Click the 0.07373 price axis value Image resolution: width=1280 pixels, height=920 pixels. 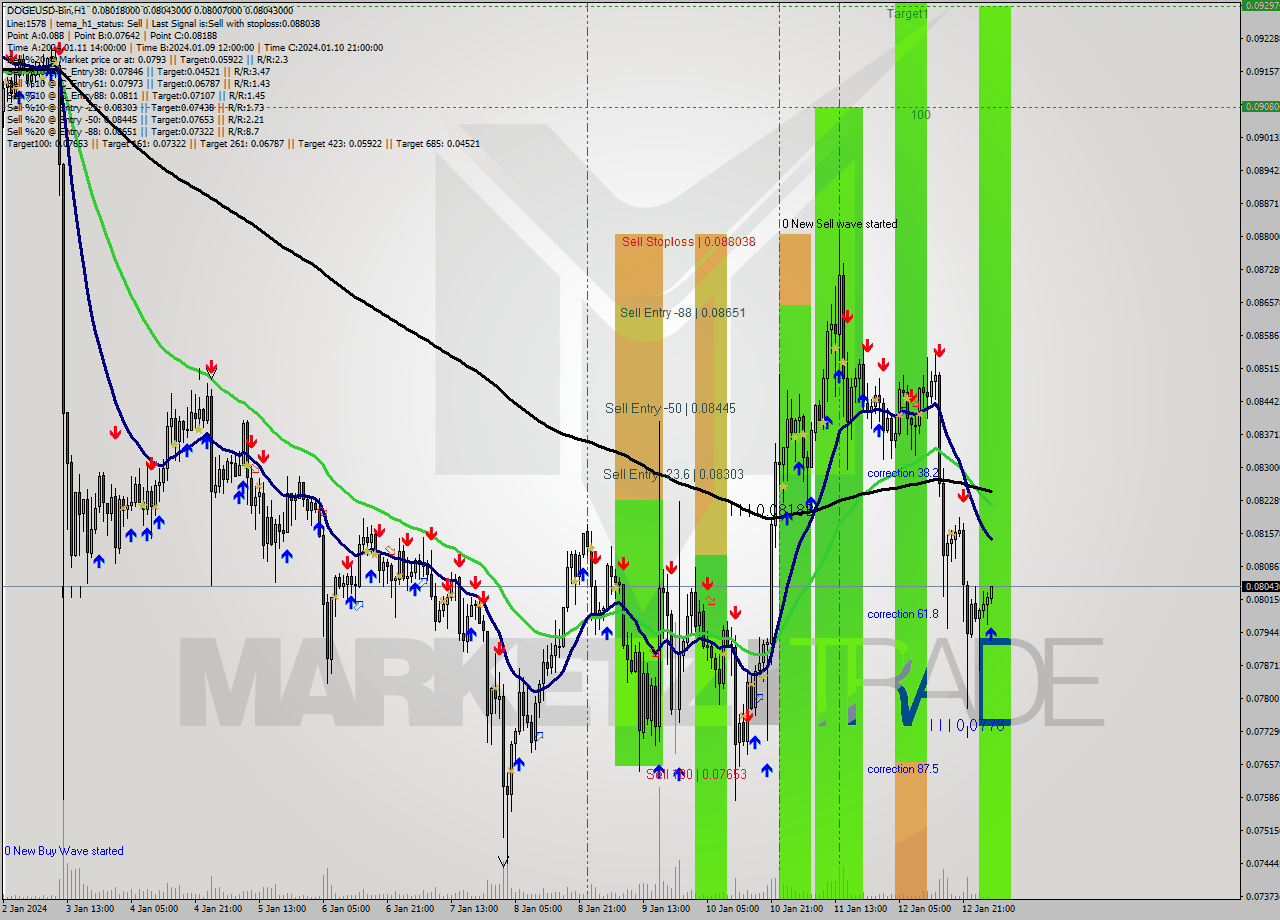(x=1262, y=896)
